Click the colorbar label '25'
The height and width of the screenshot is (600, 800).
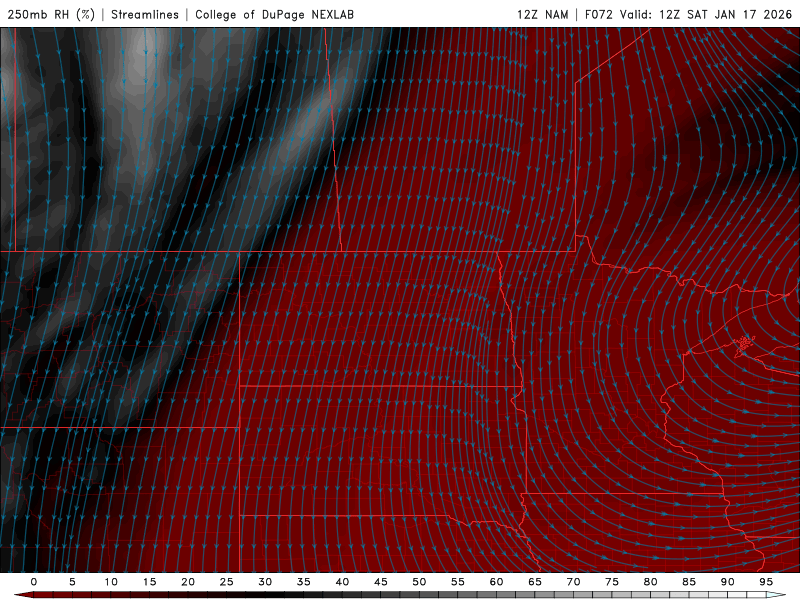click(226, 582)
